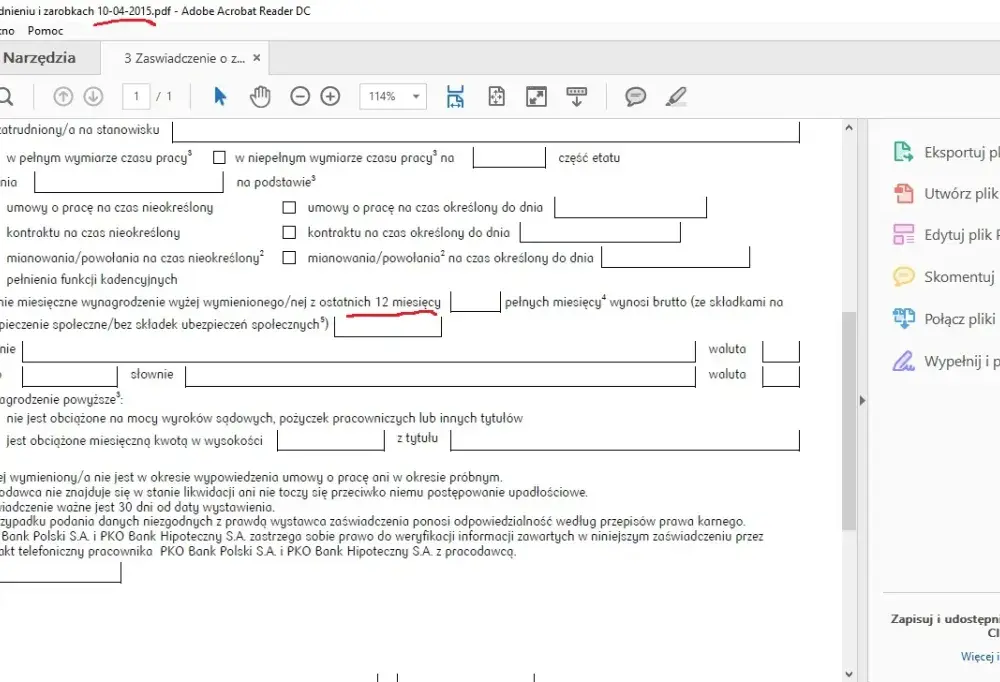Image resolution: width=1000 pixels, height=682 pixels.
Task: Check 'umowy o pracę na czas określony' box
Action: (x=289, y=207)
